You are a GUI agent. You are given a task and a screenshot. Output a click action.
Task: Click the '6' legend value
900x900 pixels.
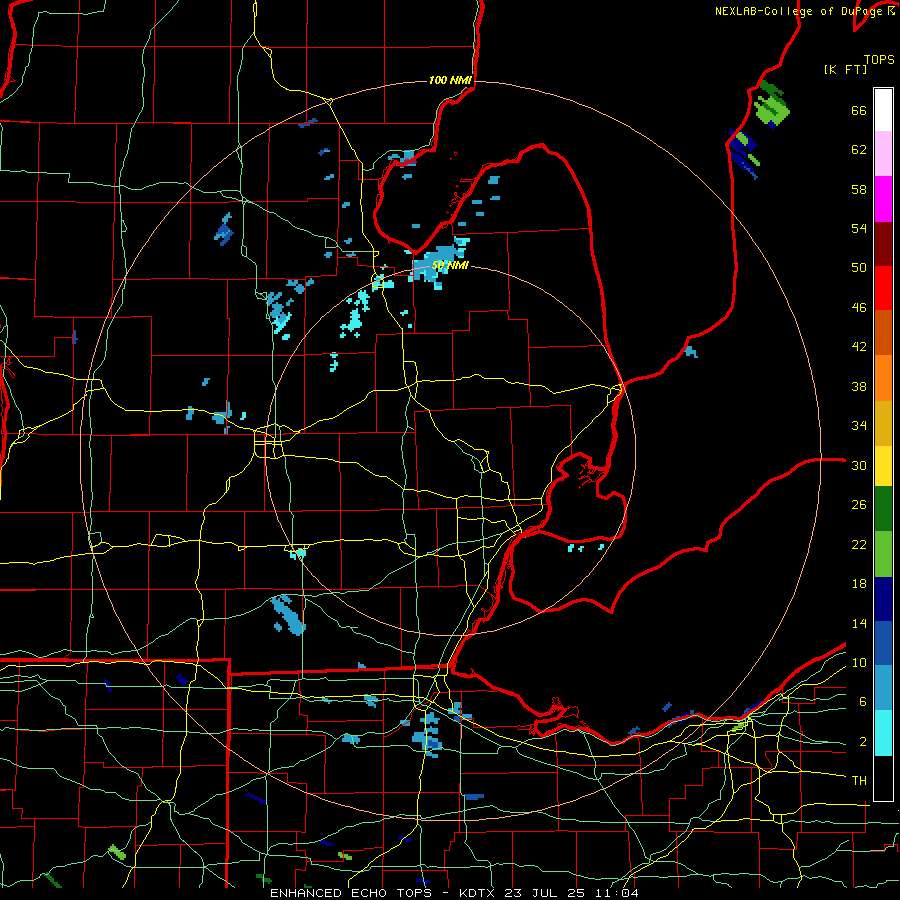(x=862, y=702)
